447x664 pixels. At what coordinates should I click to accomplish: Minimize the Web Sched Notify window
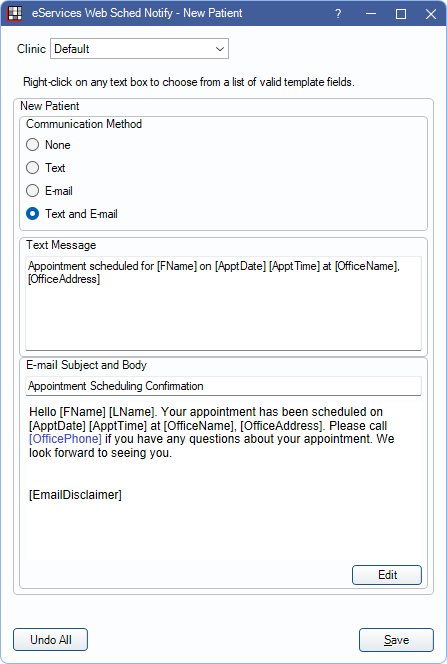[371, 14]
